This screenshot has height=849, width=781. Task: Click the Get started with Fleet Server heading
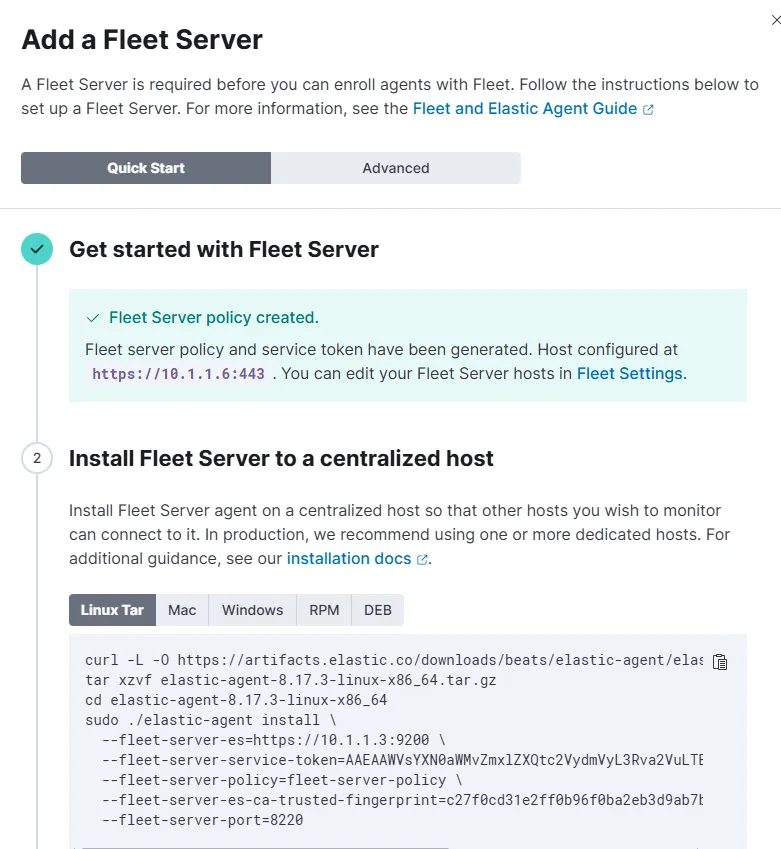pyautogui.click(x=224, y=249)
